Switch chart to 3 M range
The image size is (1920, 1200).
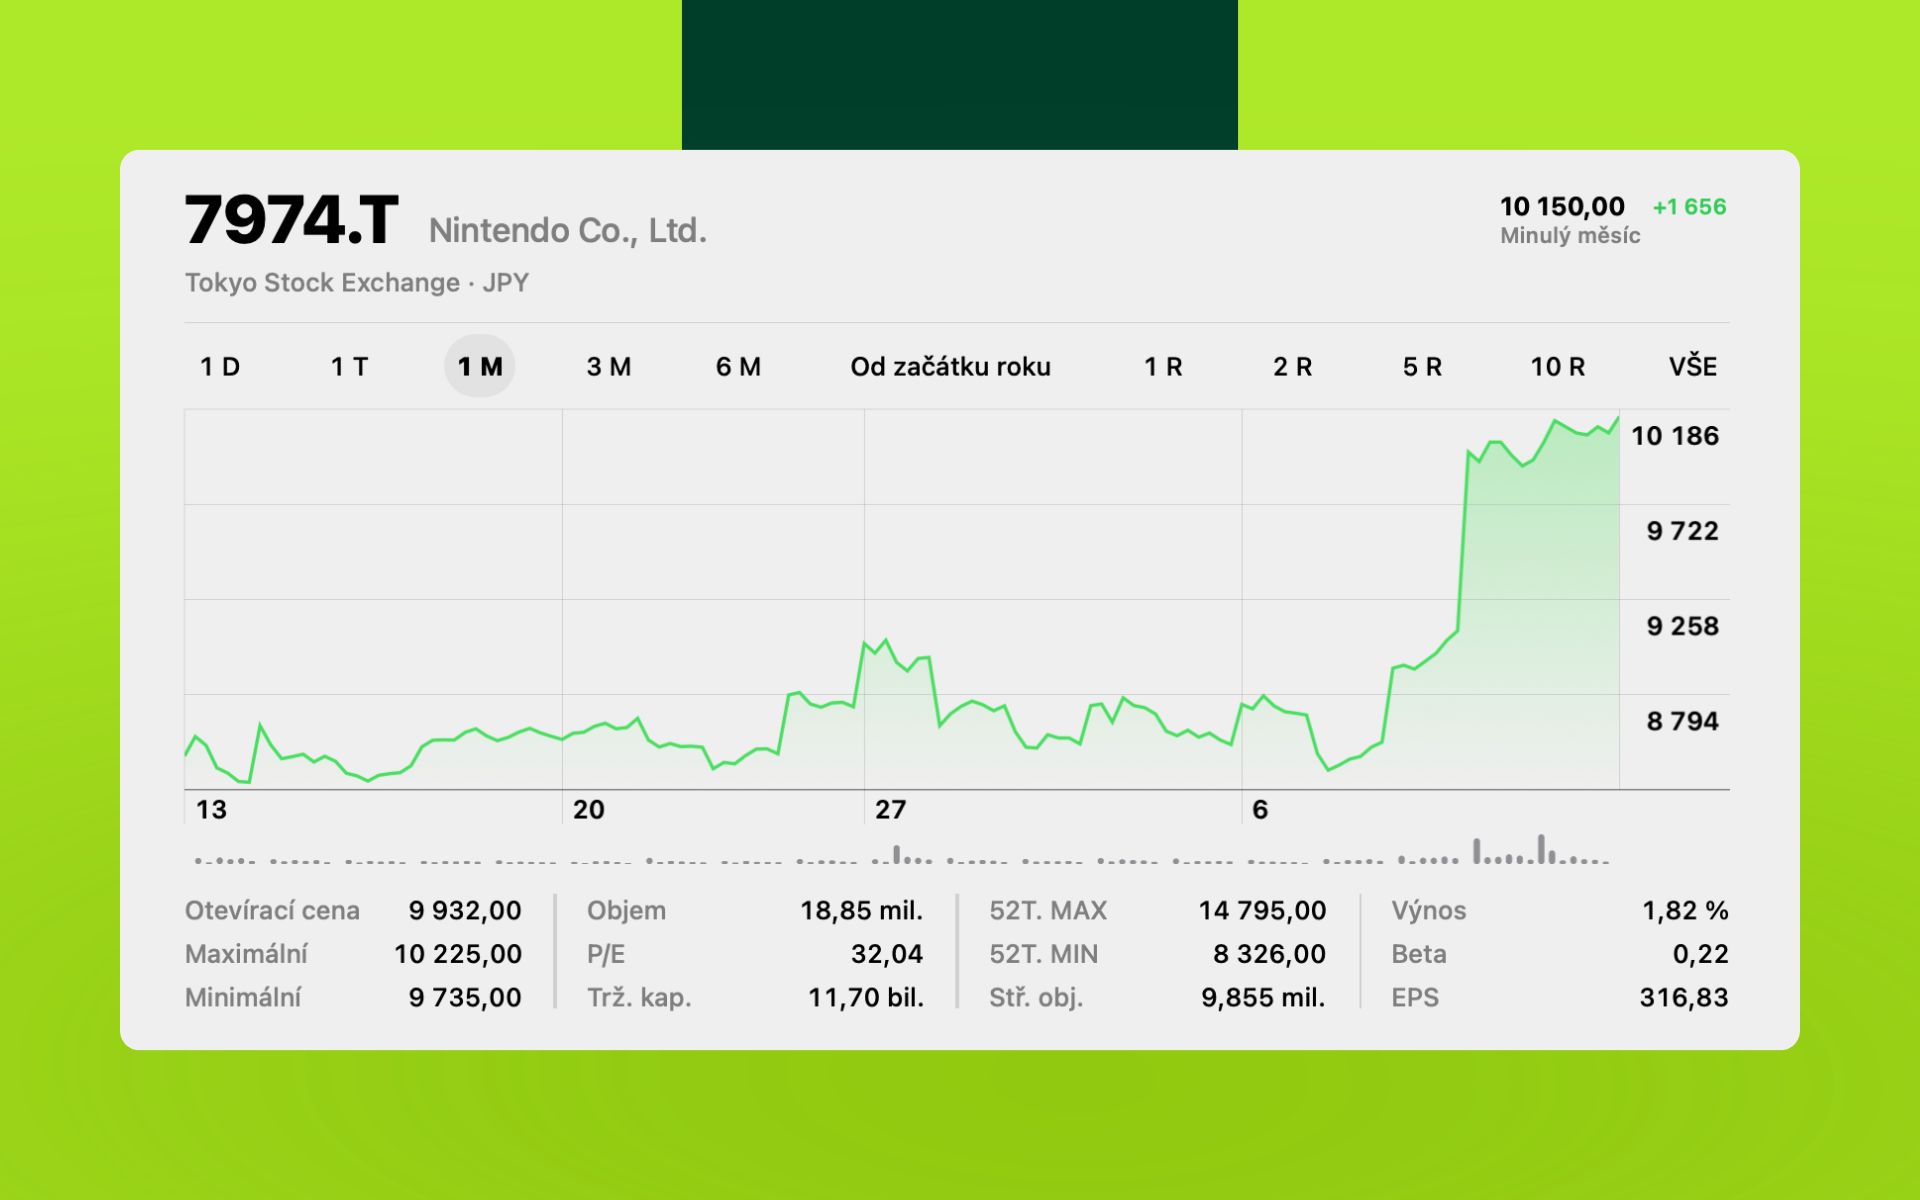pos(608,367)
